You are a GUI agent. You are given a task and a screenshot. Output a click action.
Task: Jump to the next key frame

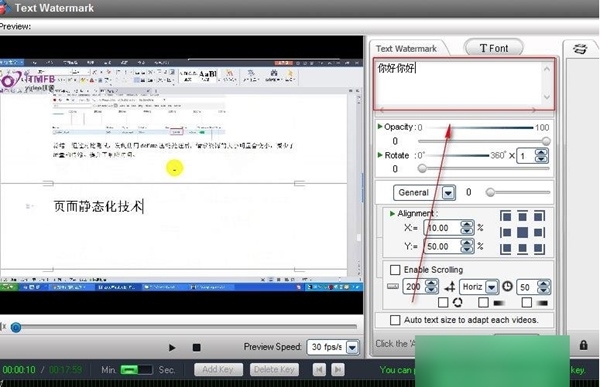(338, 369)
